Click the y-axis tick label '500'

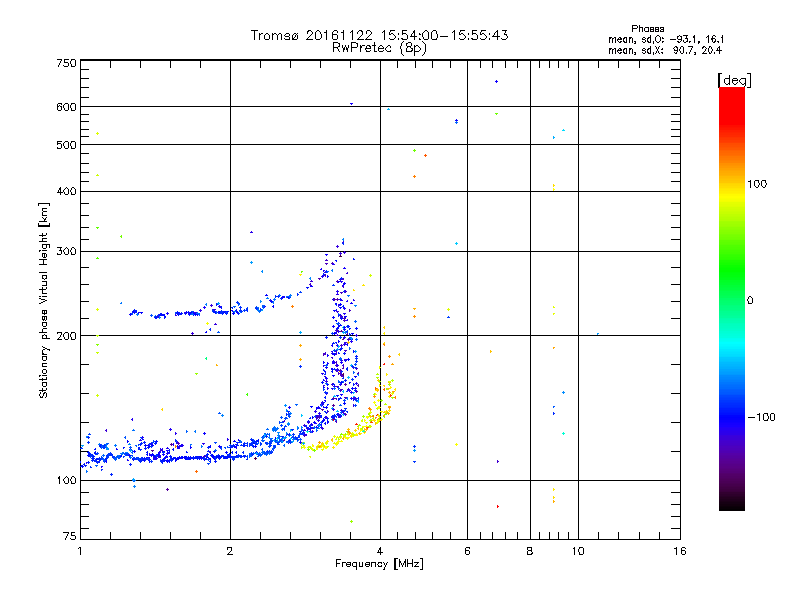(66, 145)
